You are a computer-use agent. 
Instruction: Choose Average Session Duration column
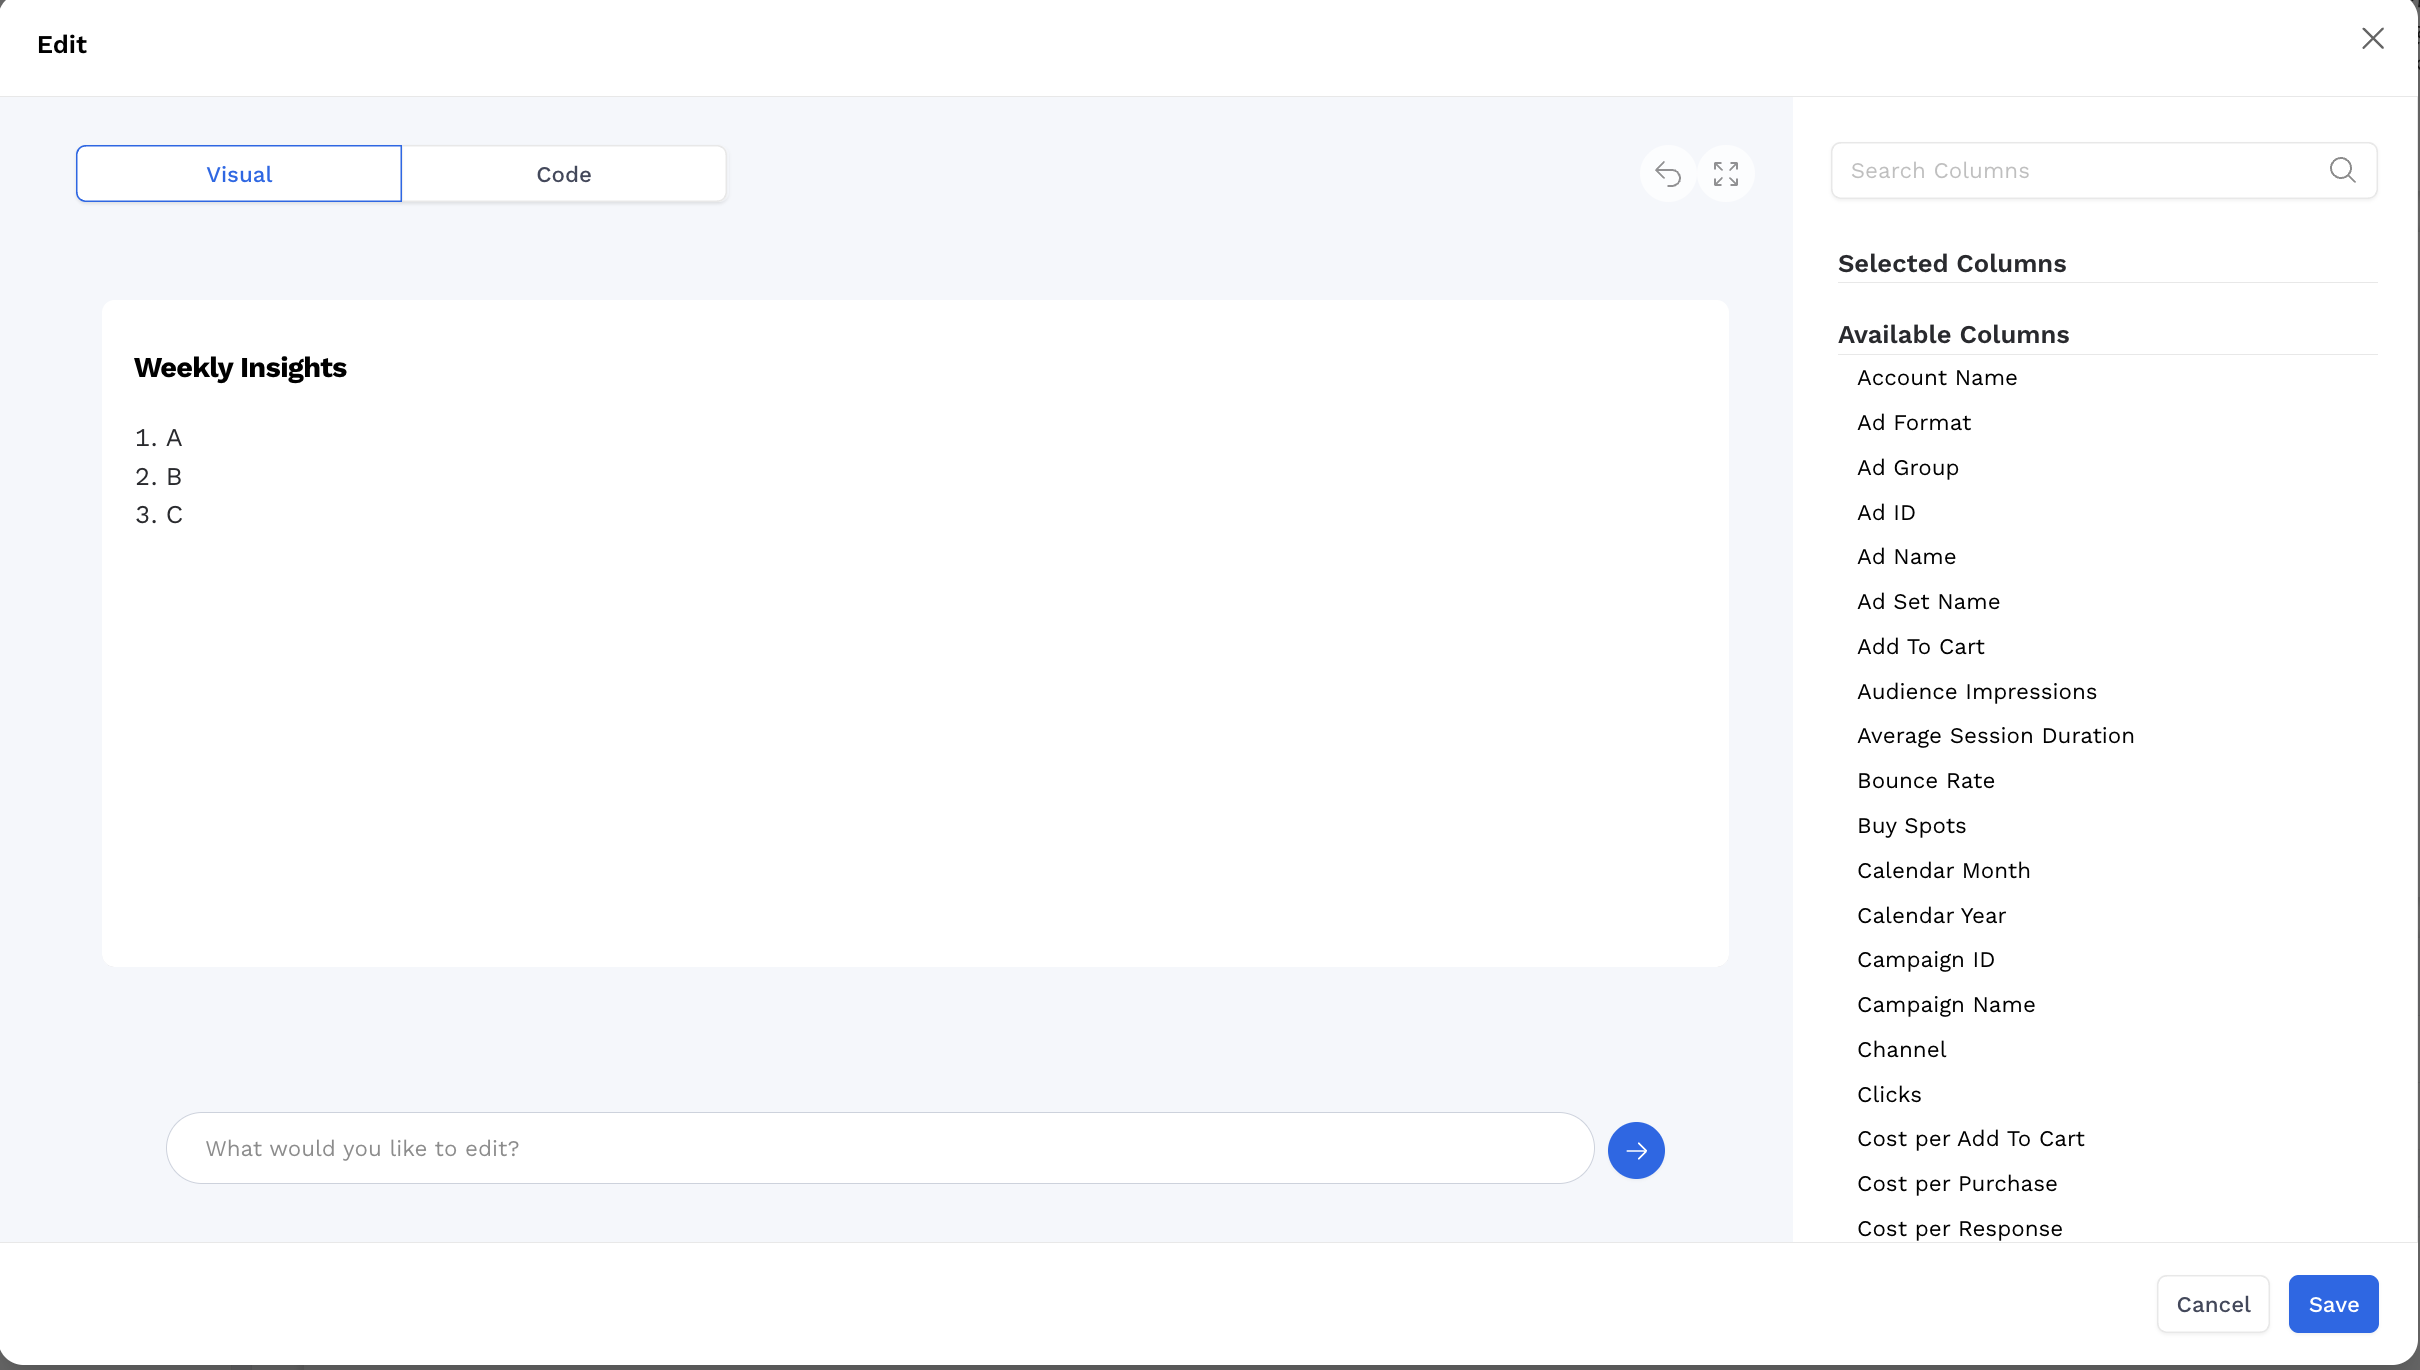point(1995,736)
